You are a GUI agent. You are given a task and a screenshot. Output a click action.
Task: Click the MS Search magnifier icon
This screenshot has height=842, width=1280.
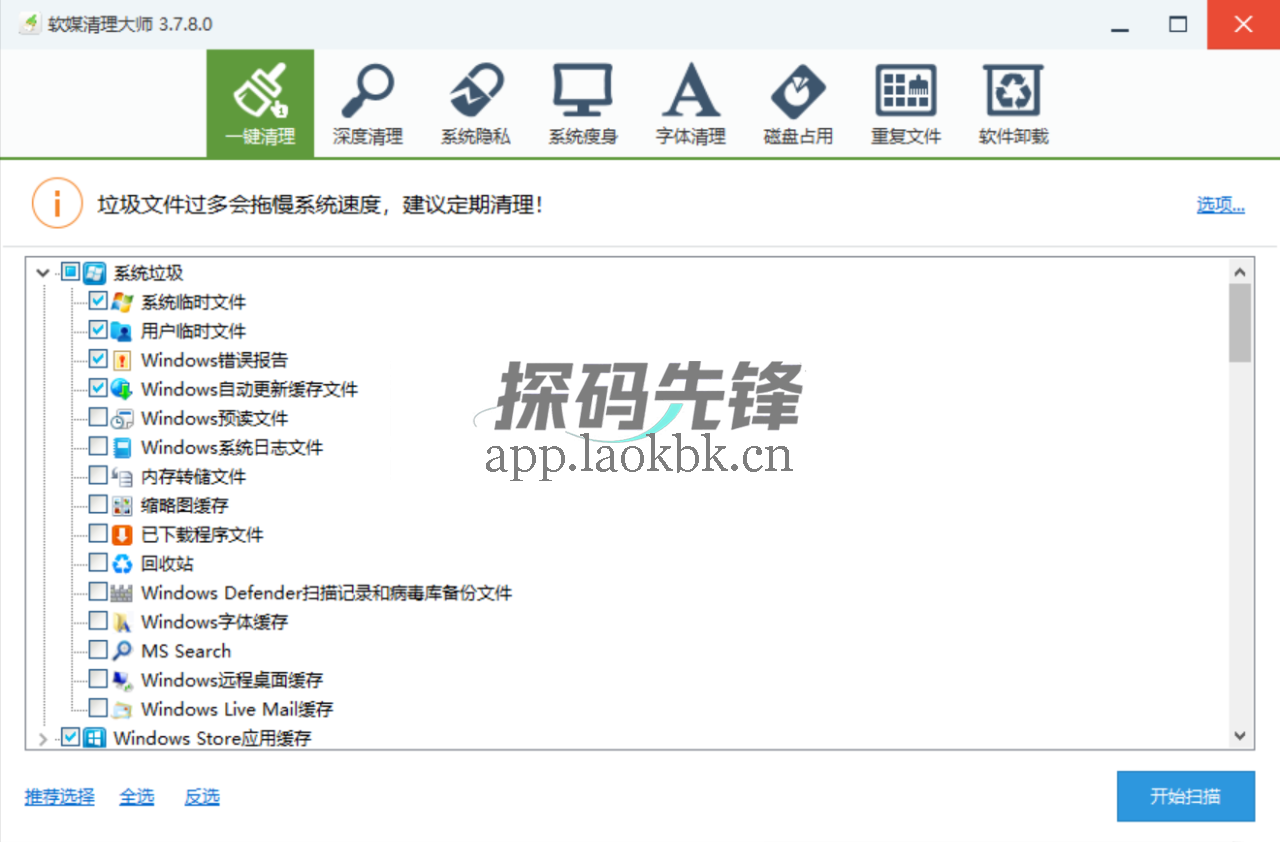point(122,651)
